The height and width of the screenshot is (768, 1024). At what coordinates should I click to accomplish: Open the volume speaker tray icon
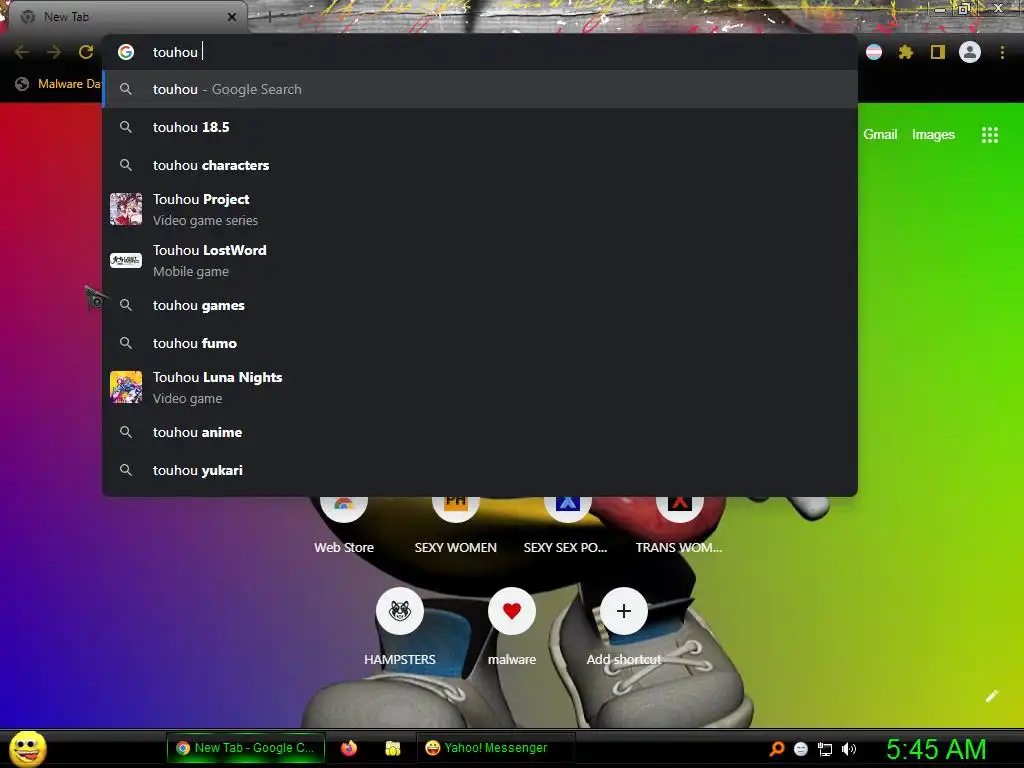849,749
